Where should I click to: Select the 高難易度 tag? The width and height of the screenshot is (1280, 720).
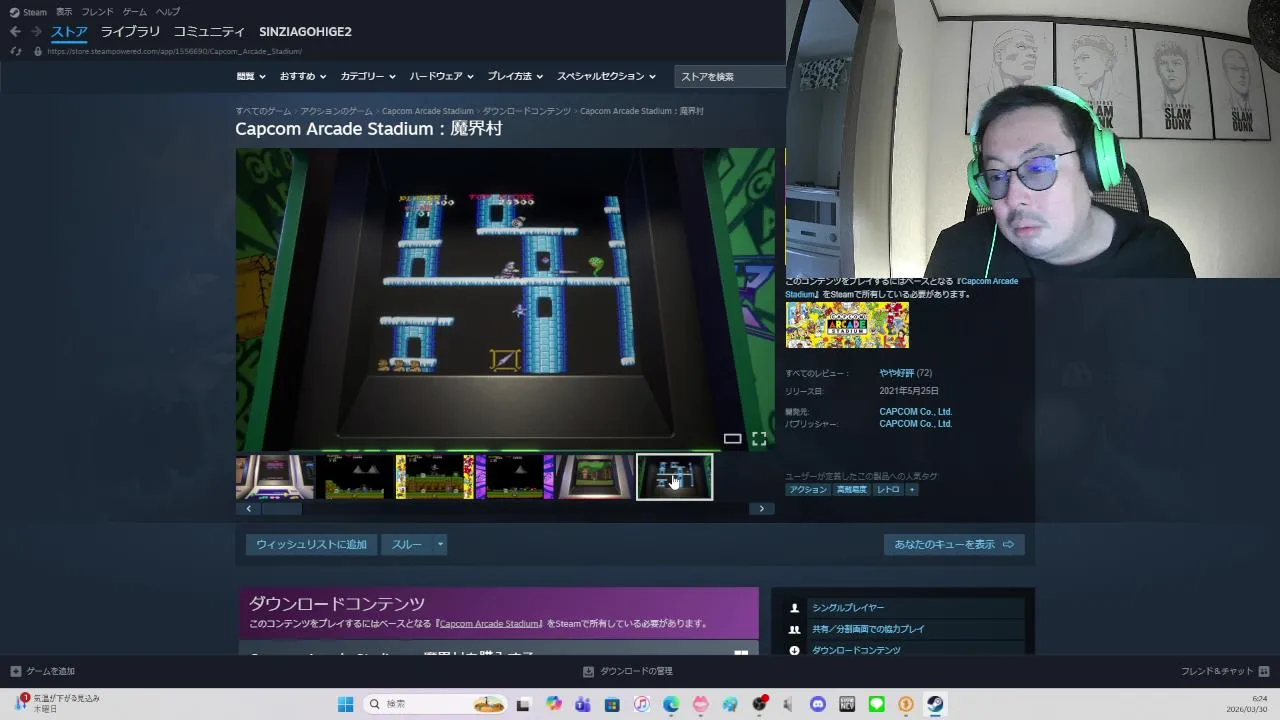click(x=851, y=490)
